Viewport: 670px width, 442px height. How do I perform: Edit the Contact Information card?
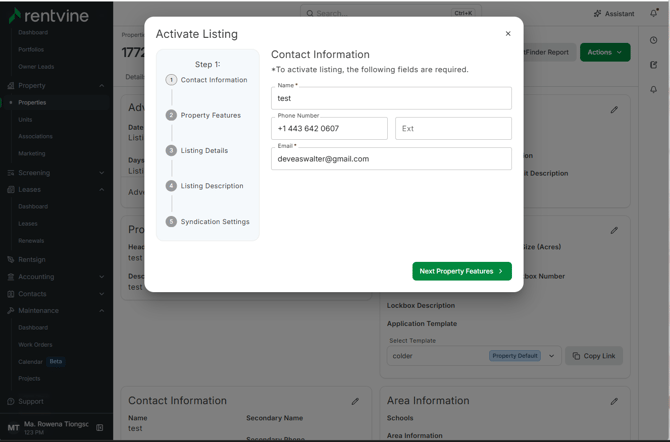tap(355, 401)
